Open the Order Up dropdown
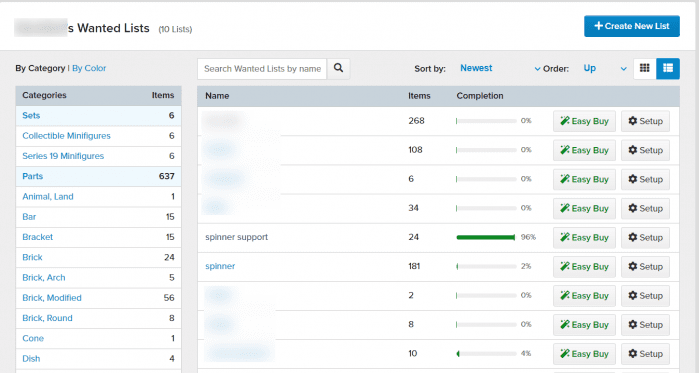699x373 pixels. [x=605, y=68]
